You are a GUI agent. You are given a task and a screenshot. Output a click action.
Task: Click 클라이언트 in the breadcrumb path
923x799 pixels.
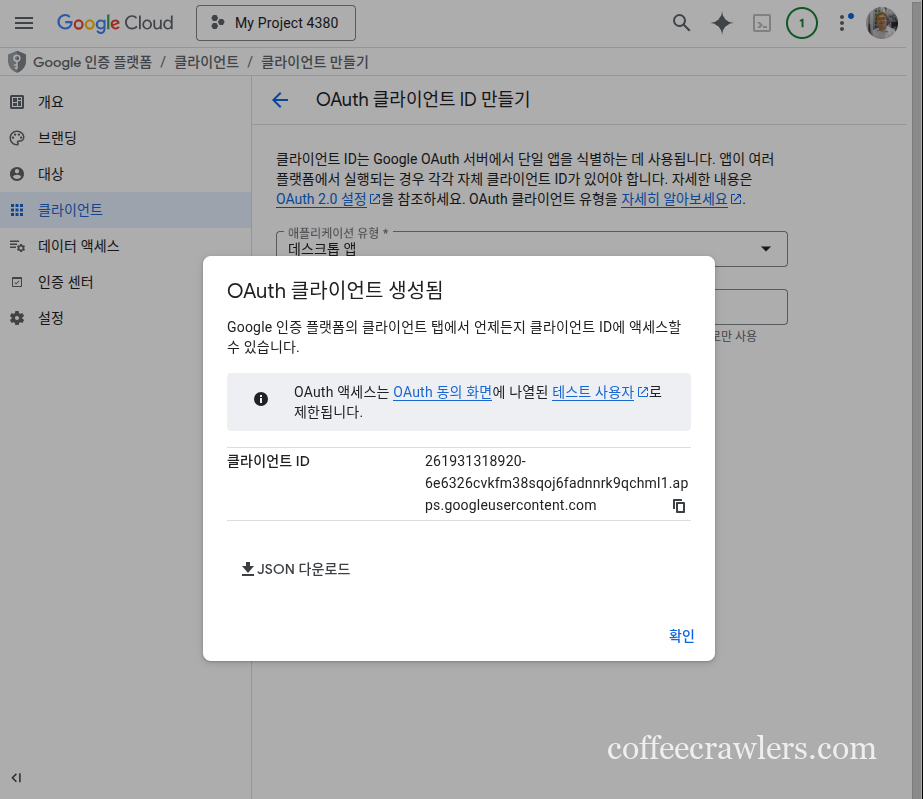206,62
